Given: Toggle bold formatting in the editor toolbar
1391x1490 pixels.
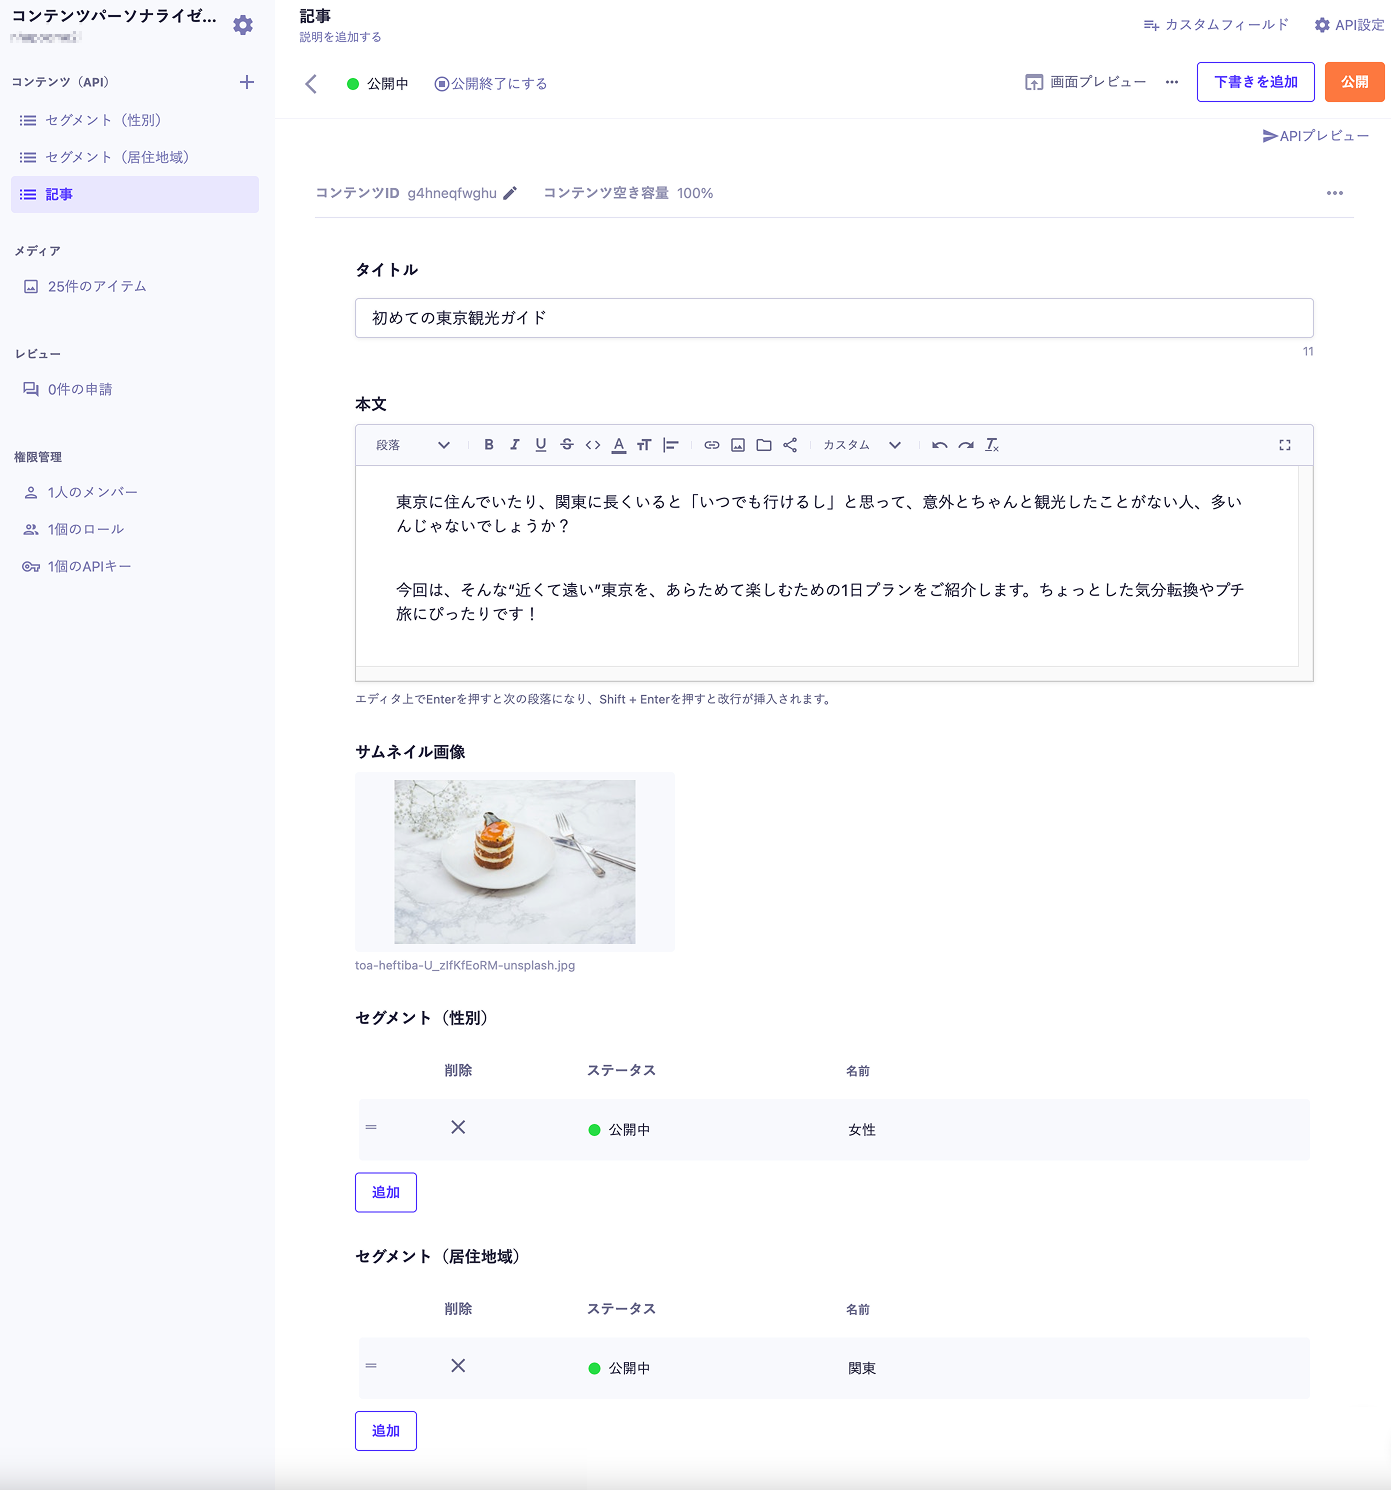Looking at the screenshot, I should pyautogui.click(x=489, y=445).
